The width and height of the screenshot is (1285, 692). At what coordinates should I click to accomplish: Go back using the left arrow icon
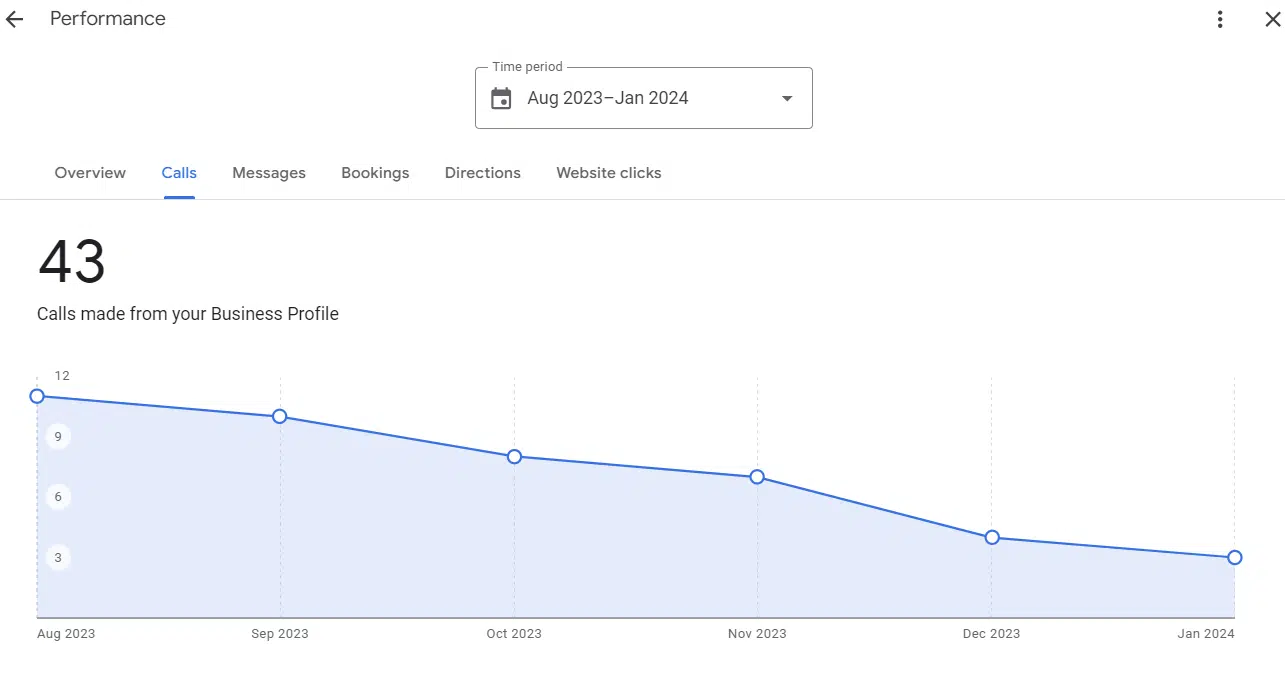14,19
